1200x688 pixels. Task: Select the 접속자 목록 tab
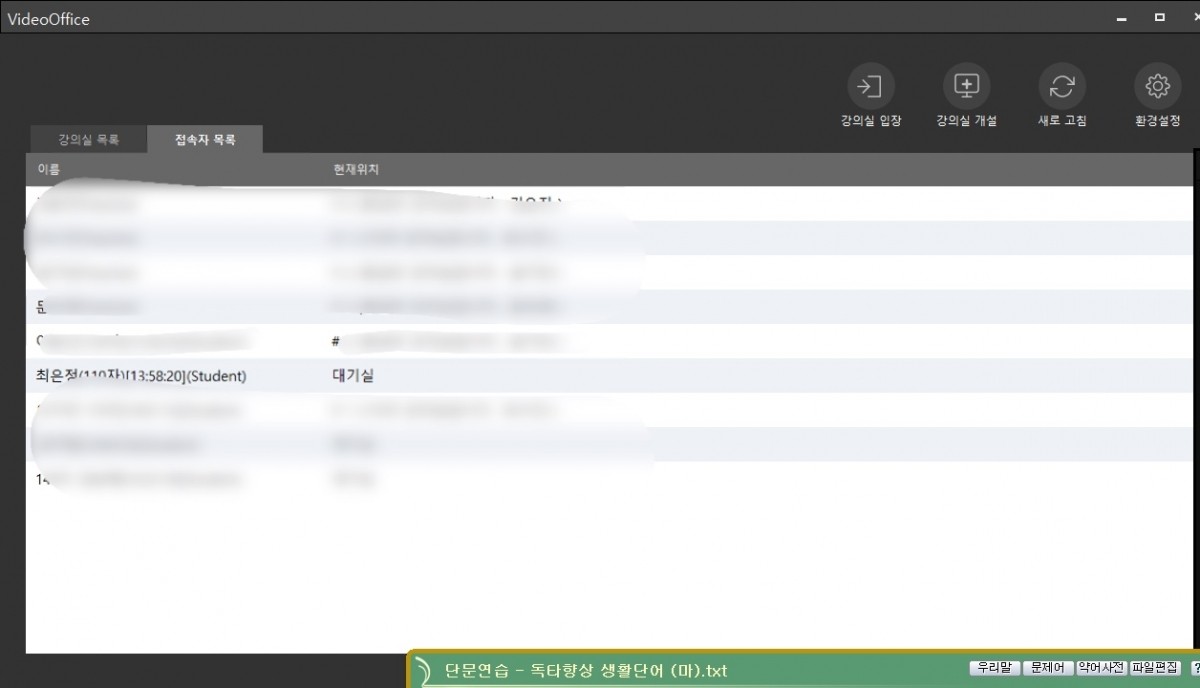point(205,140)
